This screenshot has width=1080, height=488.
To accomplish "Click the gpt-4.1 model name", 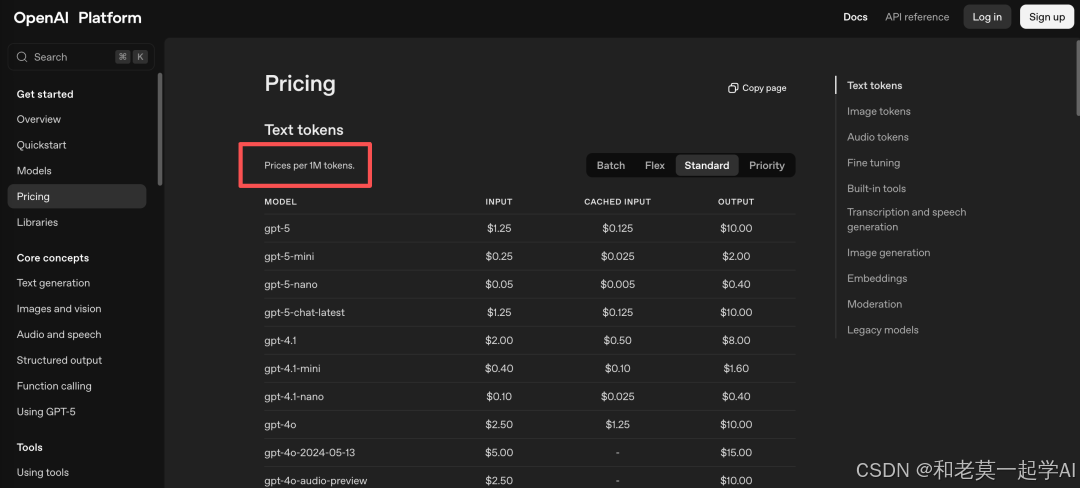I will (x=280, y=341).
